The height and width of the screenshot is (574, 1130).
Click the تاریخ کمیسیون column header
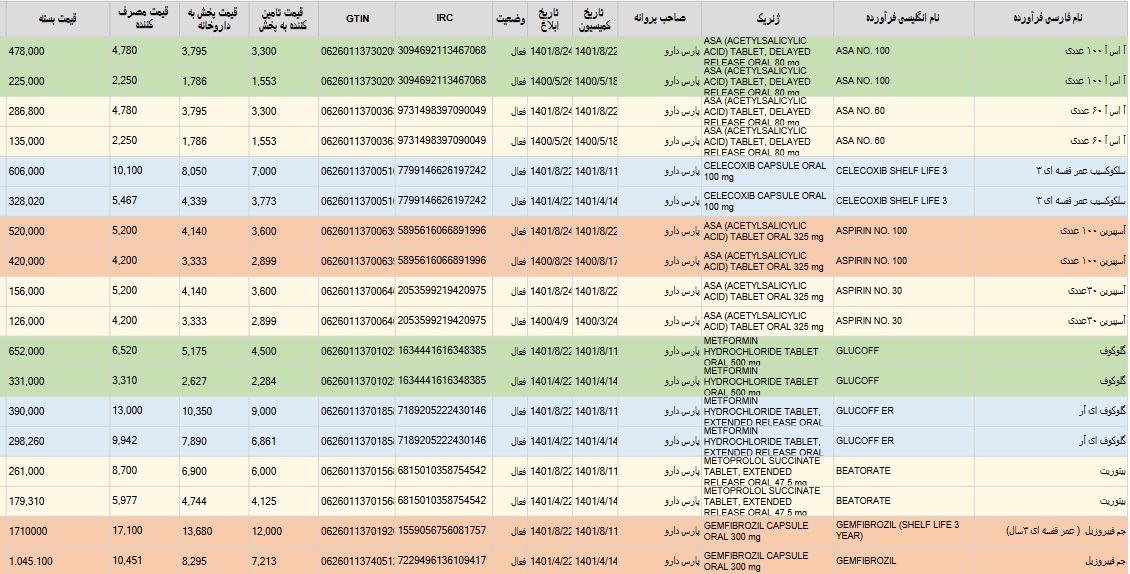click(x=595, y=19)
